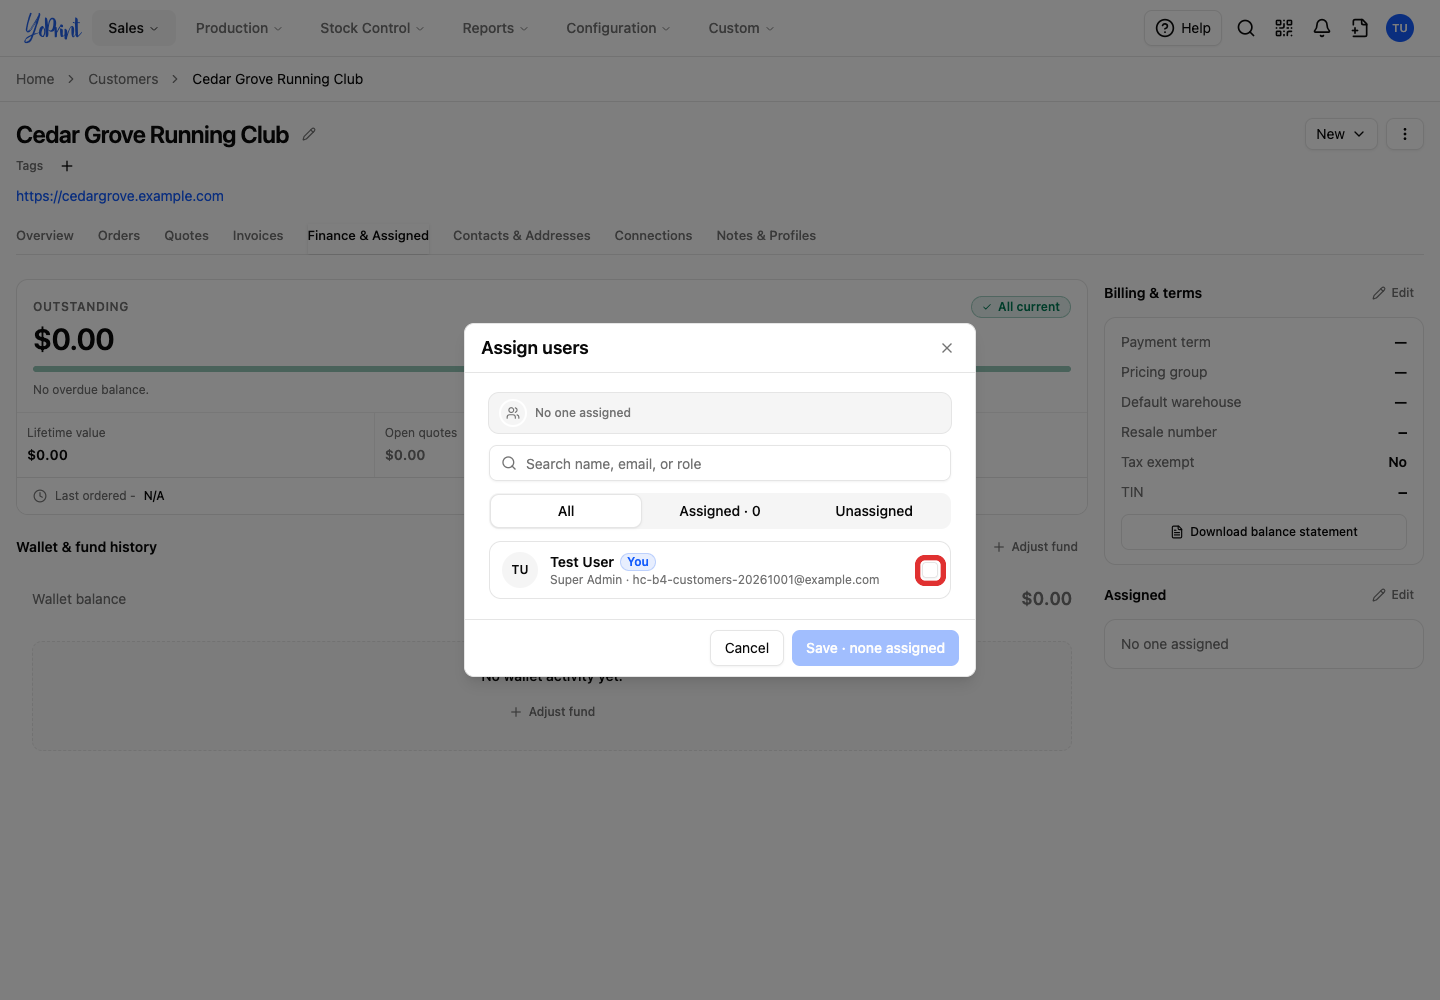Edit the Assigned section

(1393, 595)
